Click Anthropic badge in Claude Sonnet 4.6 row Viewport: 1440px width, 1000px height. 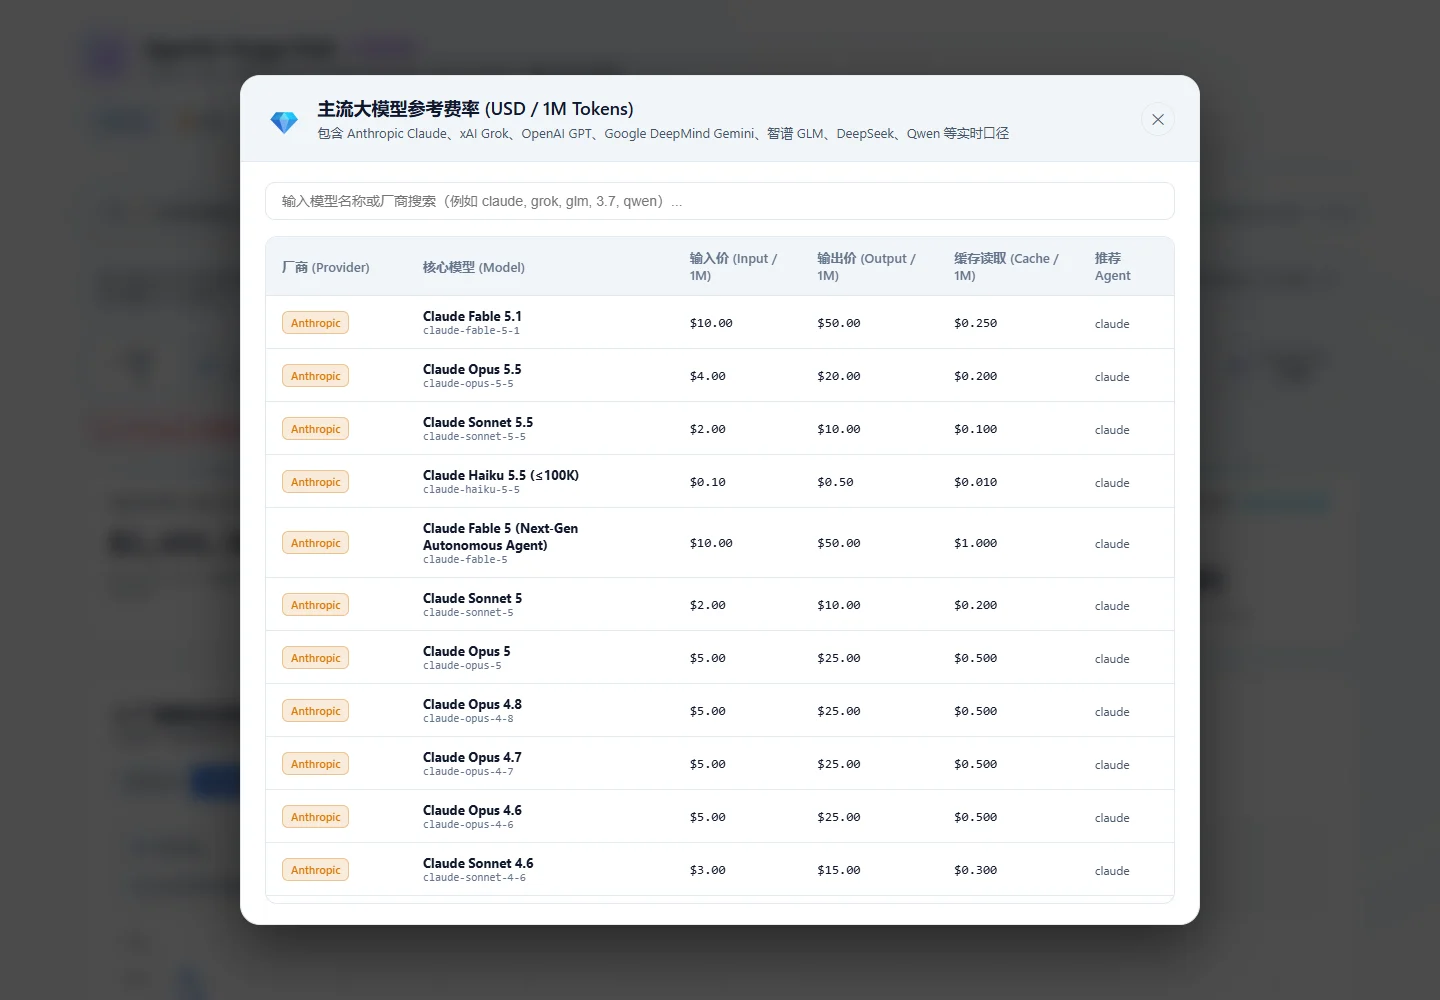[x=315, y=870]
